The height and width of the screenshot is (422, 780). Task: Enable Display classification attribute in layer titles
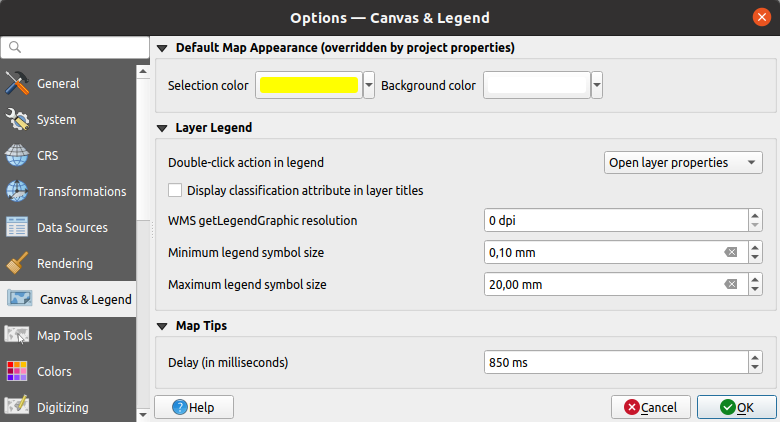176,190
